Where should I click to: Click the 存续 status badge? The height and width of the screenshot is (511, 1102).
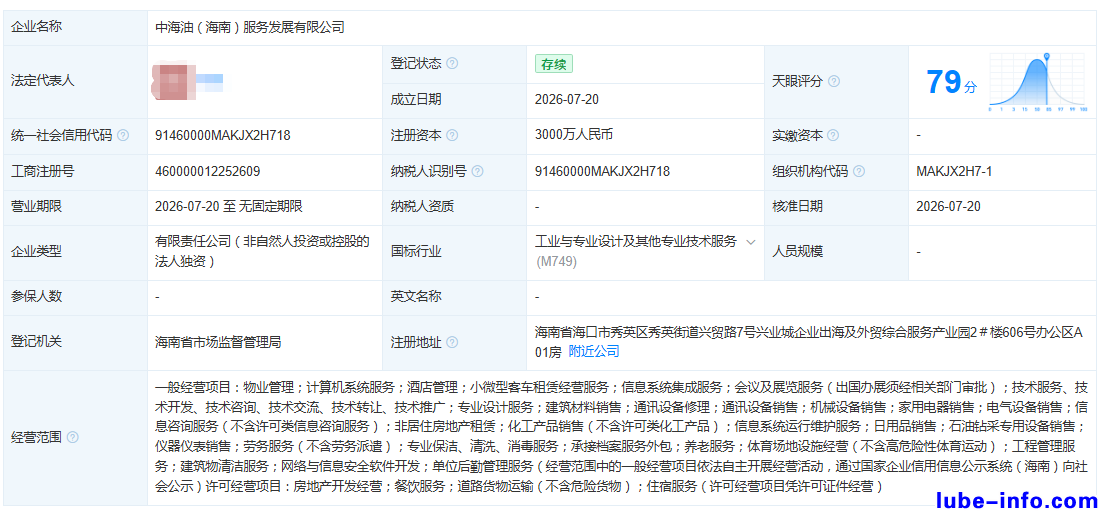[x=554, y=64]
